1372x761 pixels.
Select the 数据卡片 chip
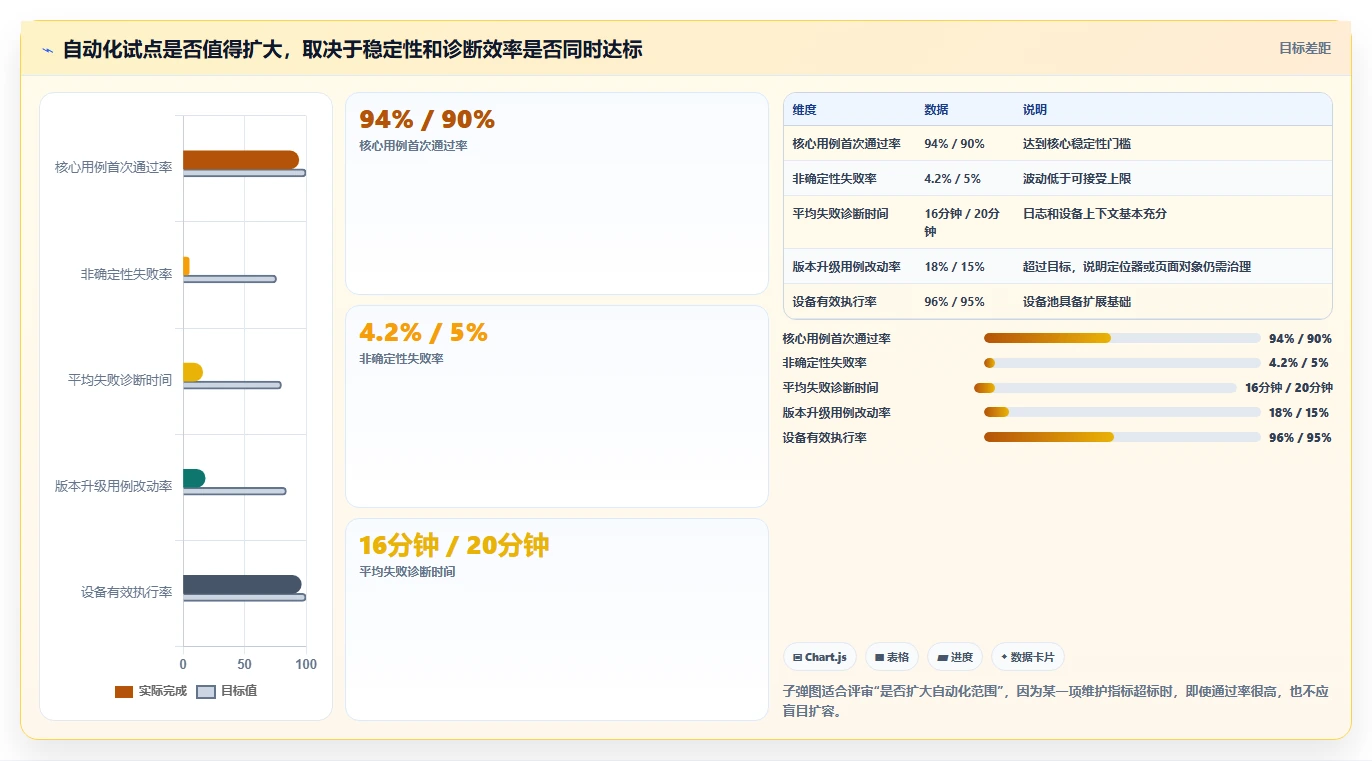[1028, 657]
